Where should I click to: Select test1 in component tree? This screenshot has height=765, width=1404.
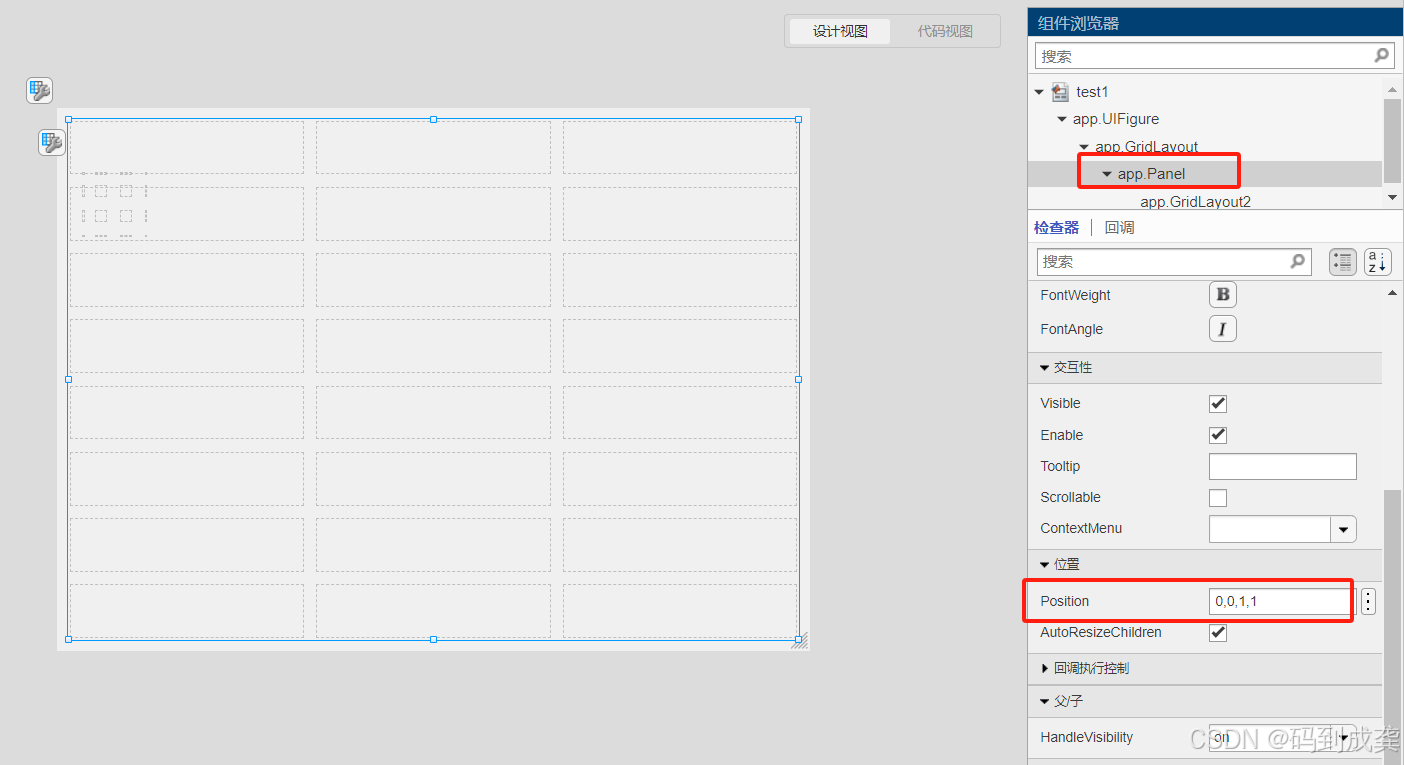pyautogui.click(x=1092, y=92)
